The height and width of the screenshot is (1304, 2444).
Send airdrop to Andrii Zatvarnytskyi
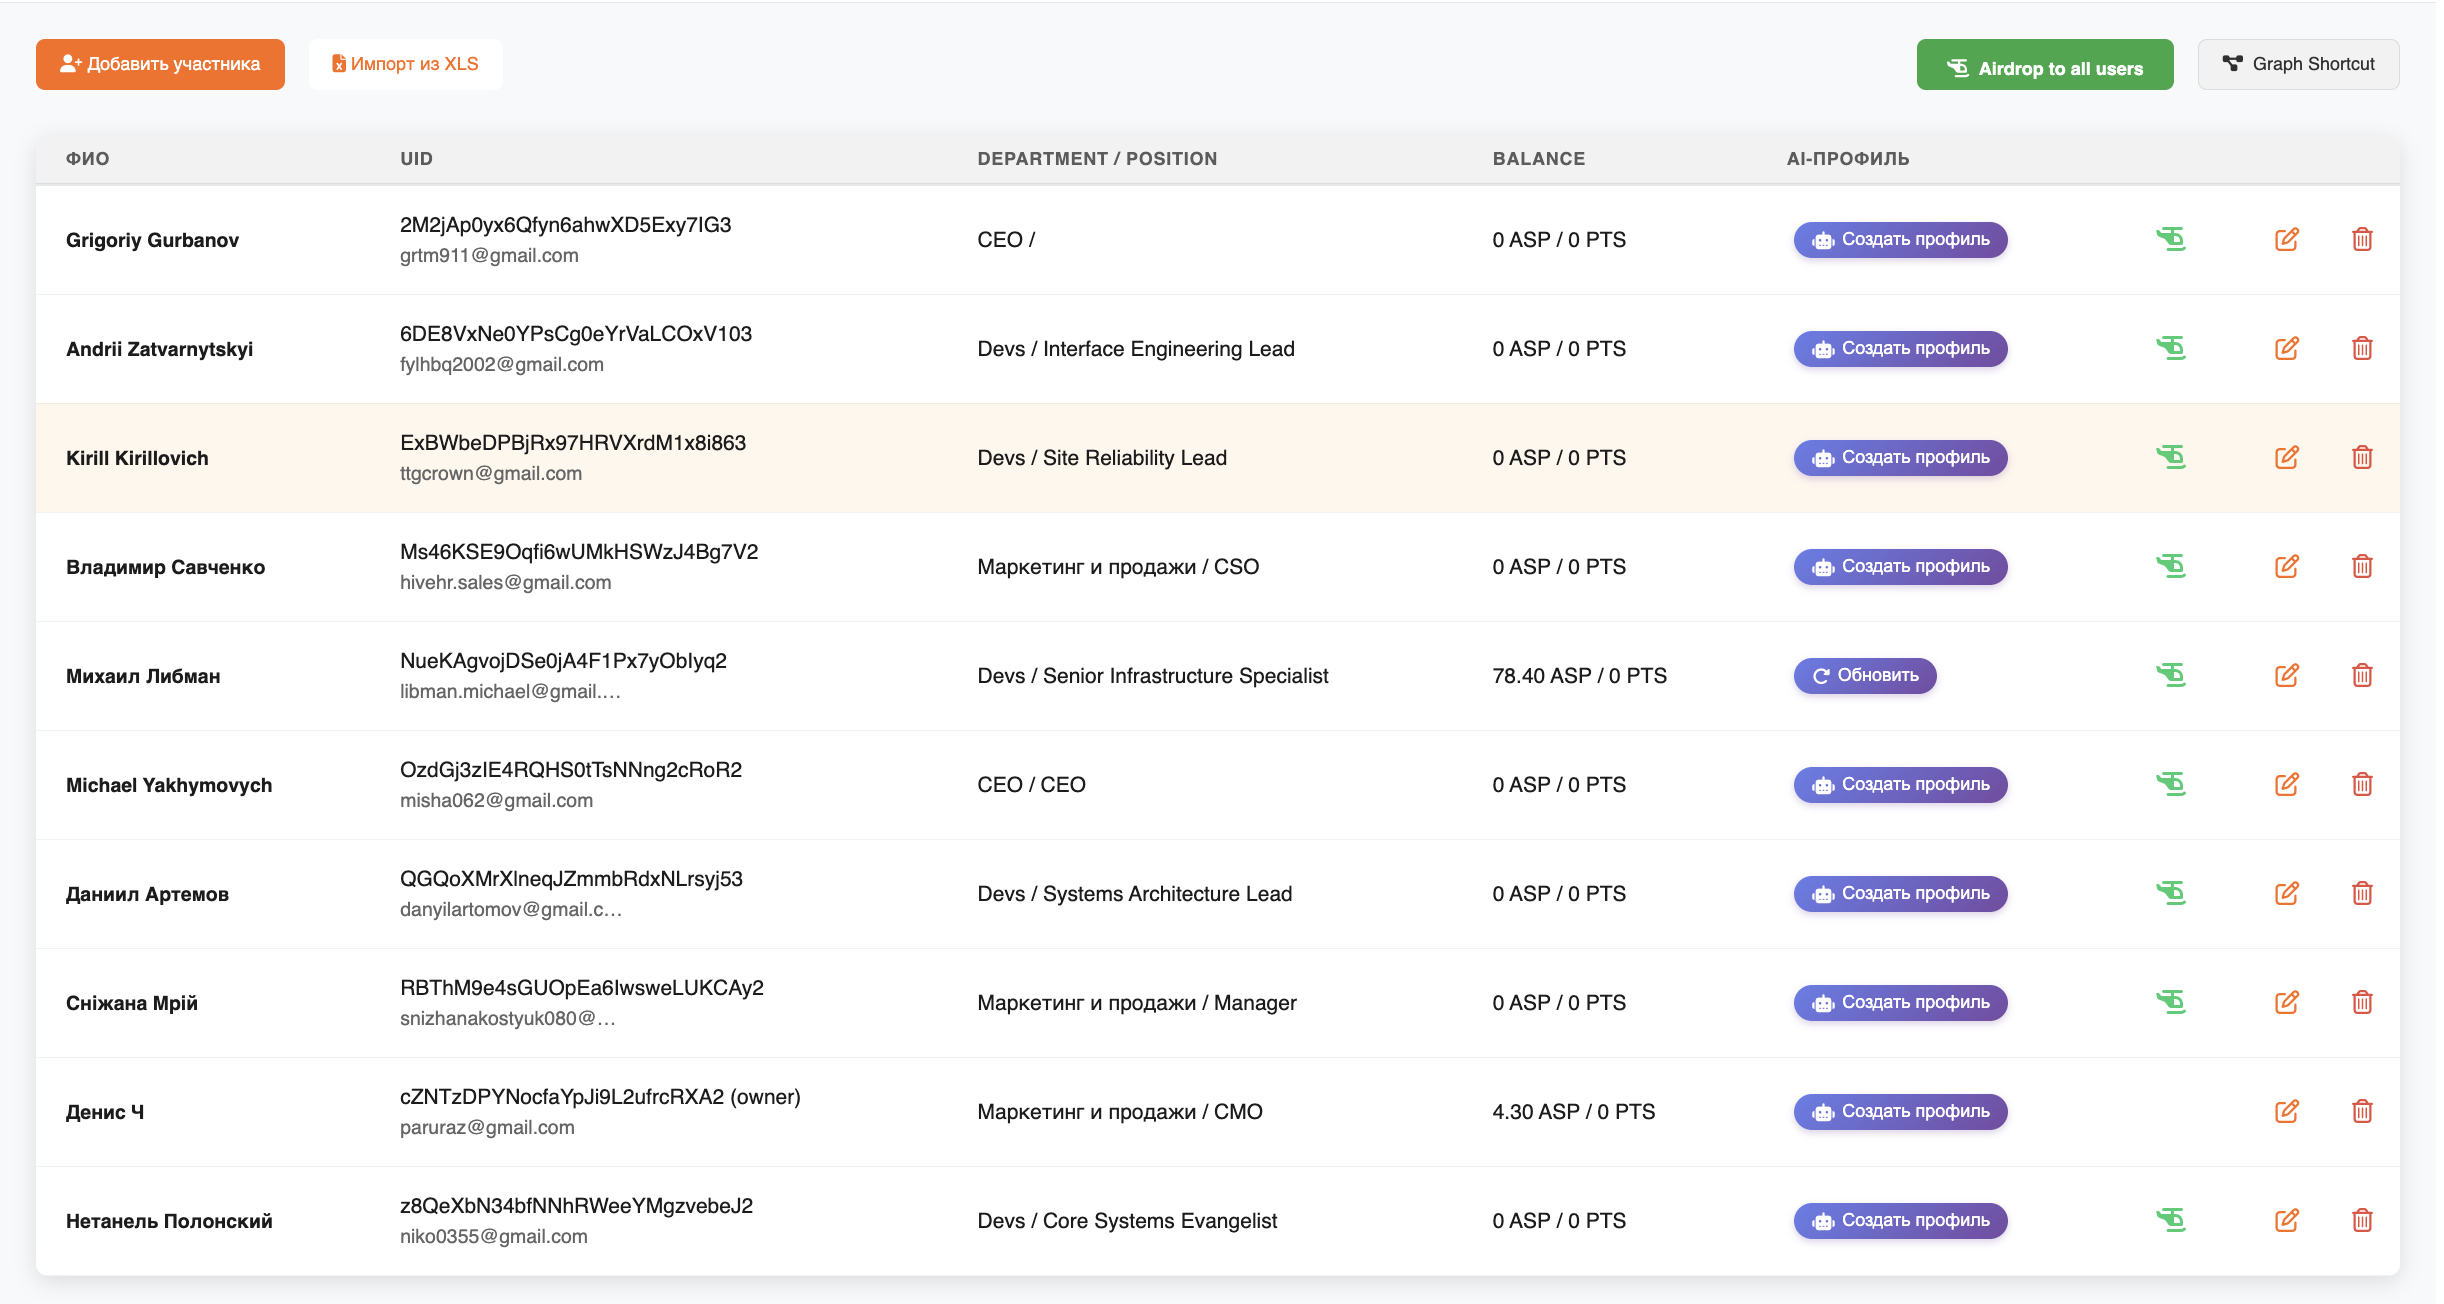coord(2171,348)
